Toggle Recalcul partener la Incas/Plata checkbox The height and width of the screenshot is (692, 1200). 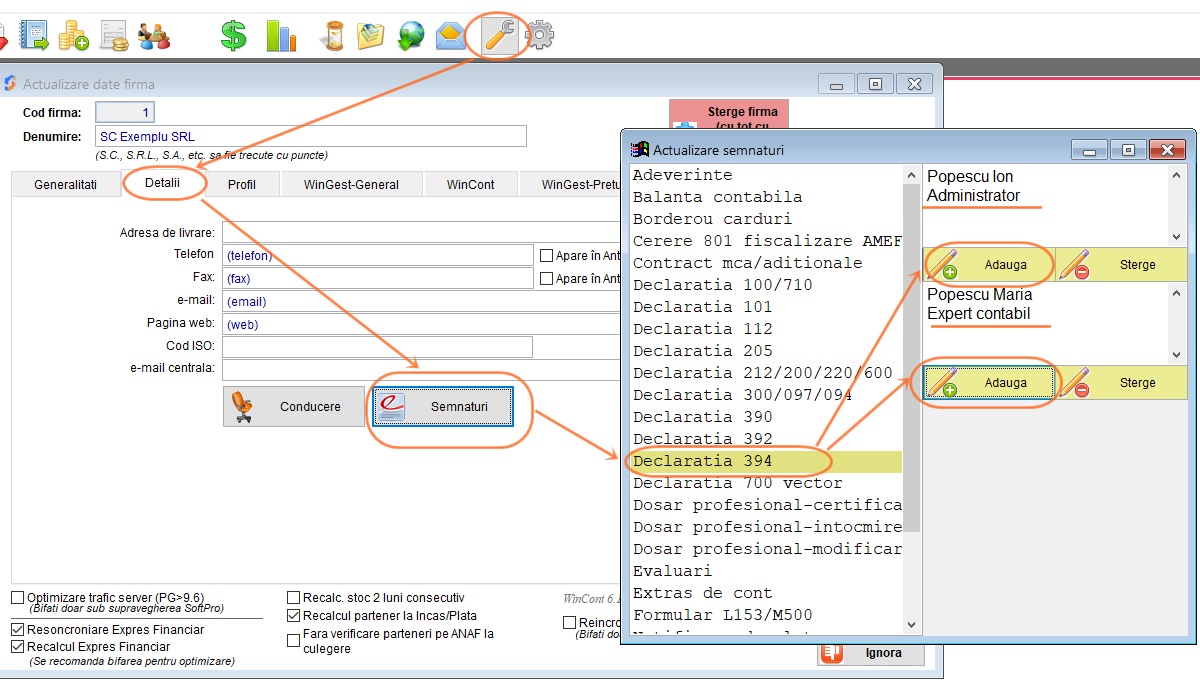coord(294,616)
